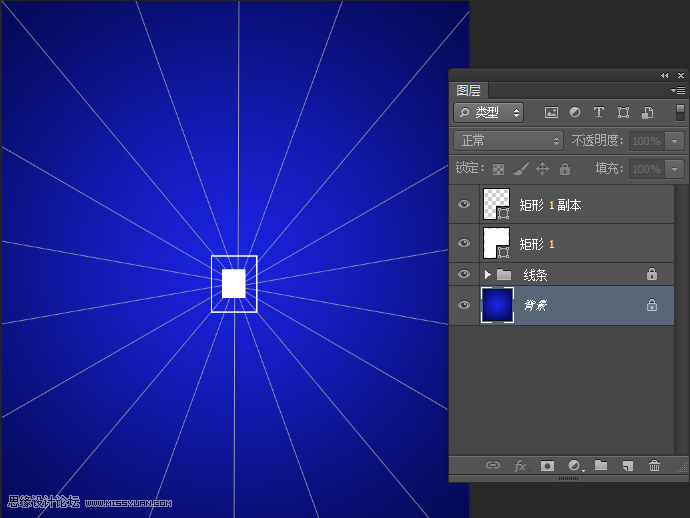The width and height of the screenshot is (690, 518).
Task: Collapse the panel with double arrows
Action: coord(664,76)
